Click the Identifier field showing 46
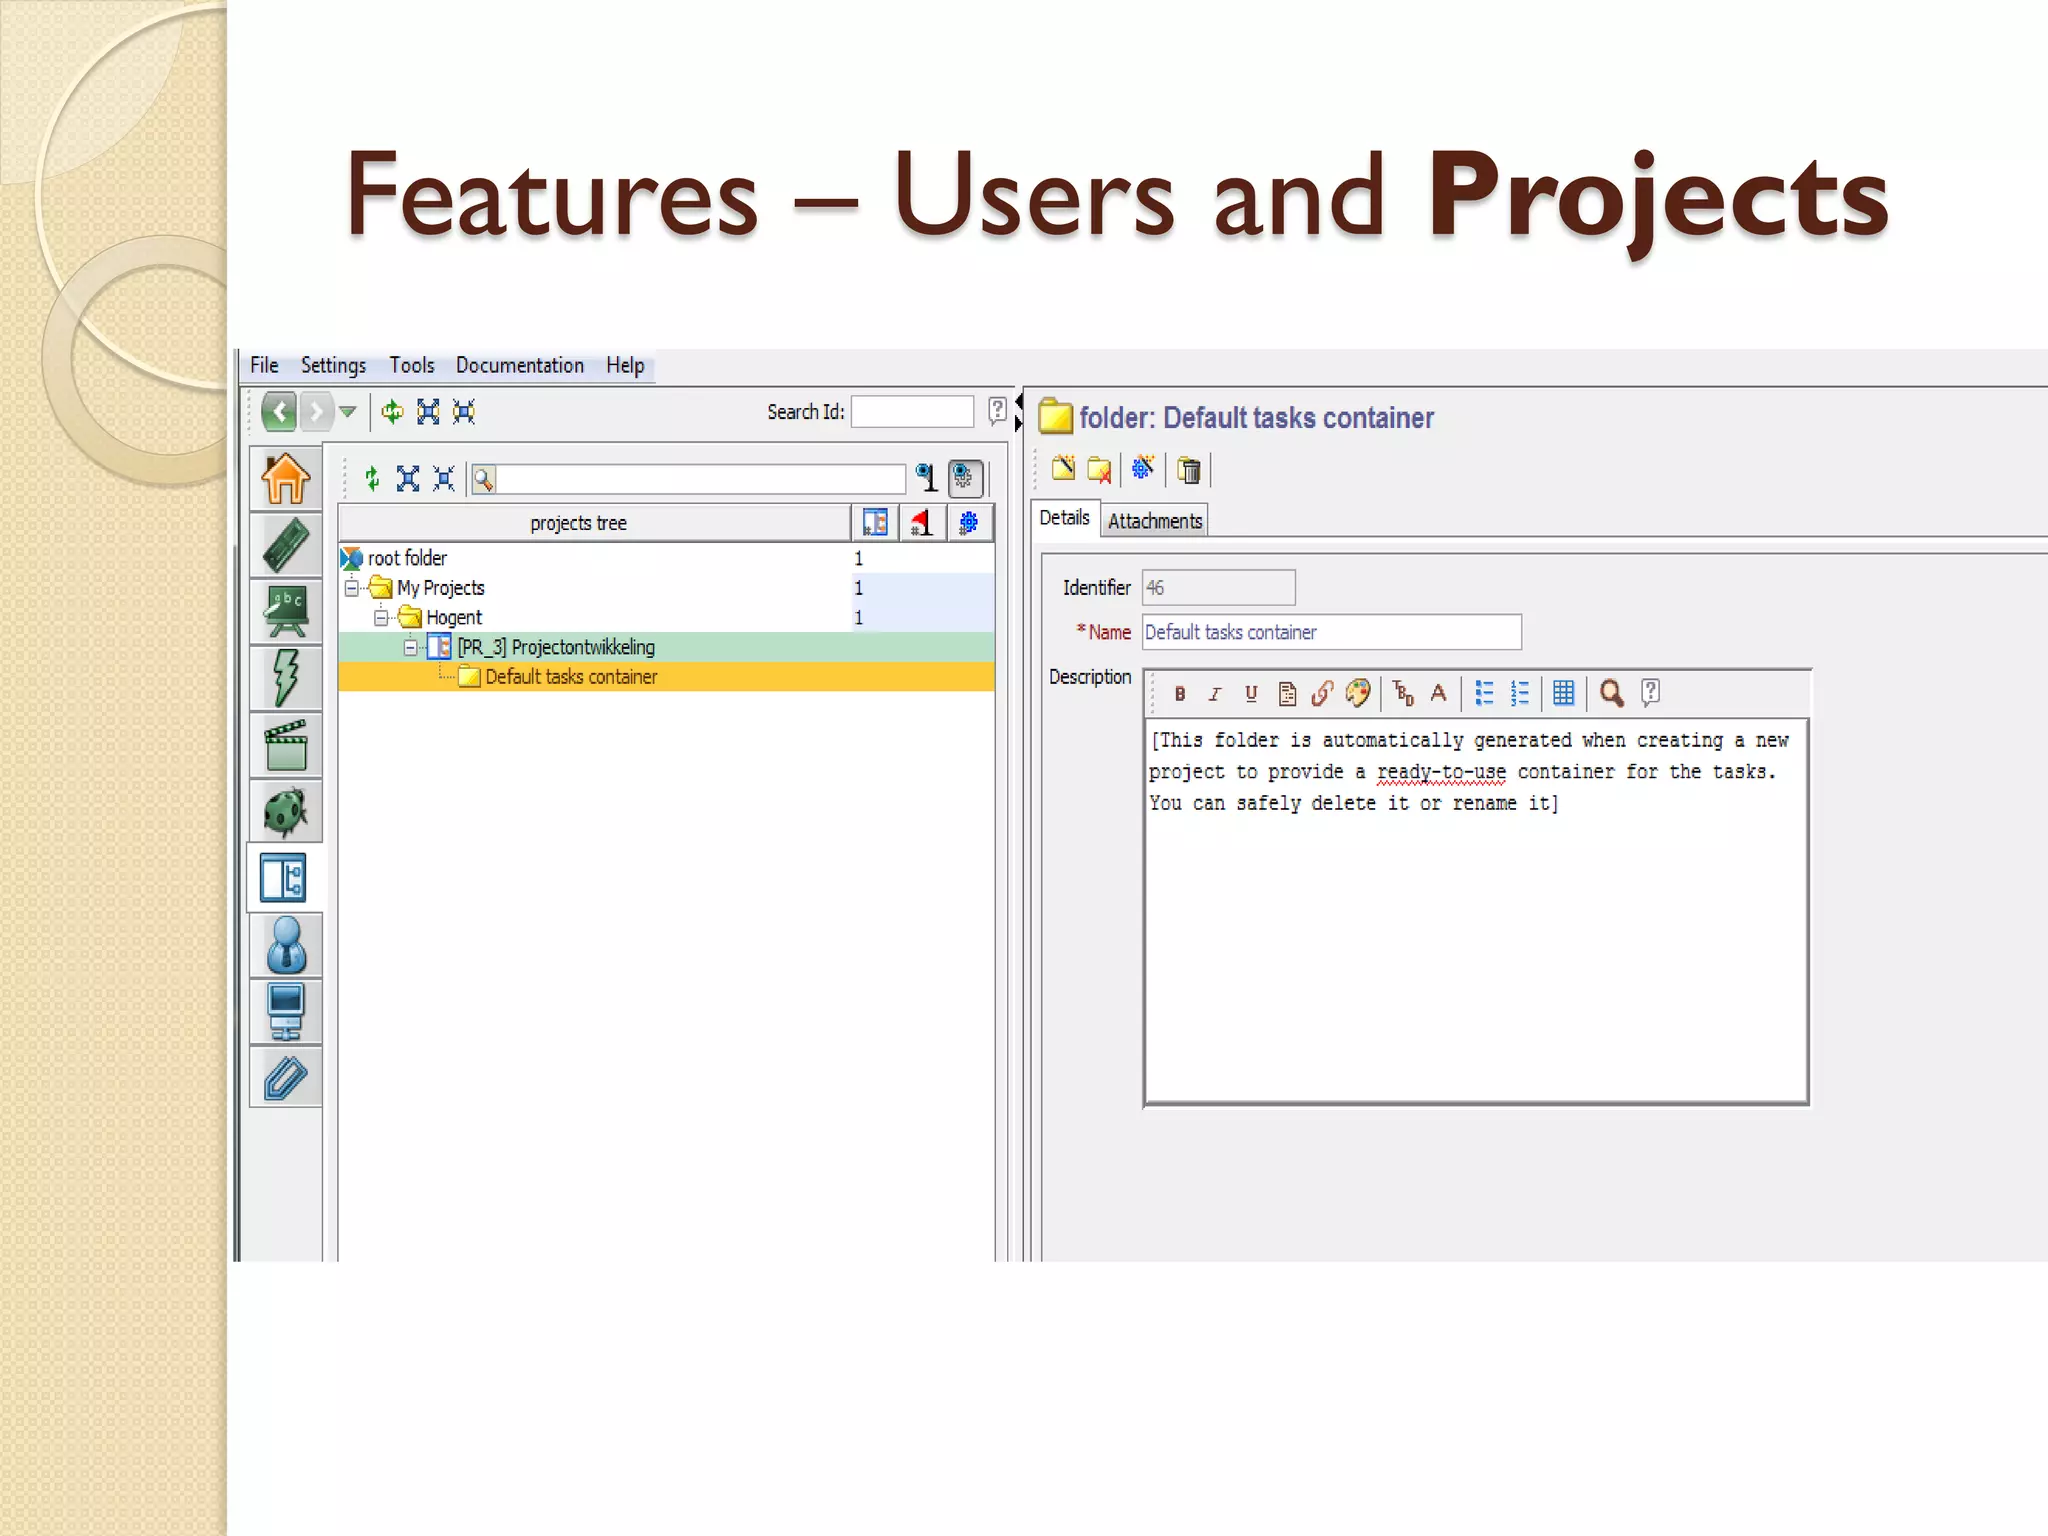The width and height of the screenshot is (2048, 1536). point(1219,588)
